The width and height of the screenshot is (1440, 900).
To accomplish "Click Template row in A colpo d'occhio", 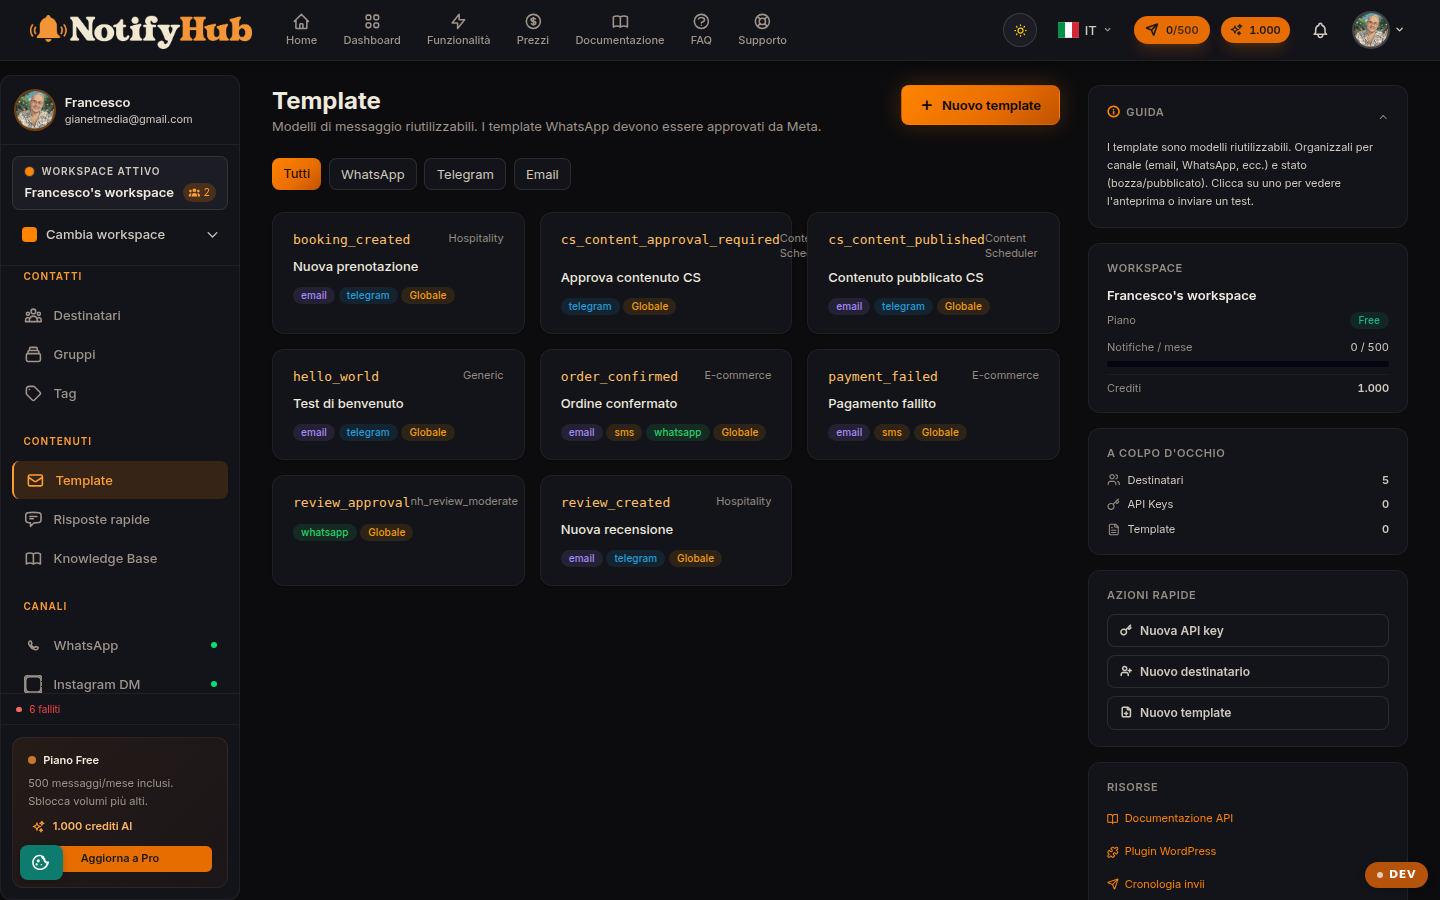I will [x=1248, y=529].
